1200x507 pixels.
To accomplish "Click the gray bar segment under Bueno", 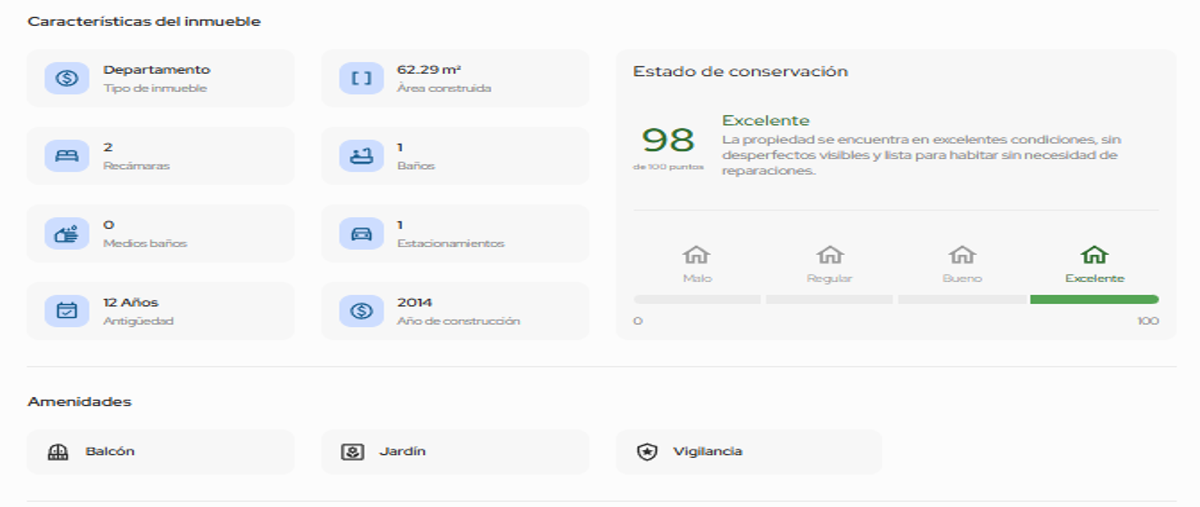I will coord(962,299).
